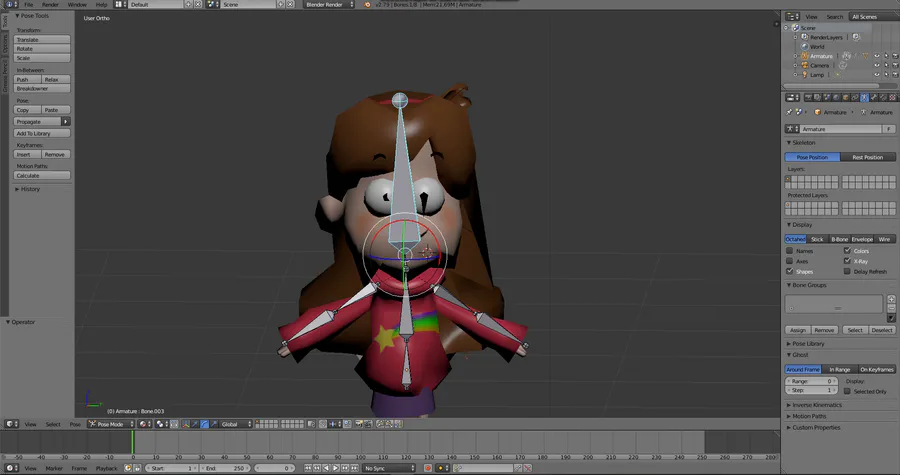This screenshot has height=475, width=900.
Task: Hide the Armature in outliner via eye icon
Action: click(x=876, y=56)
